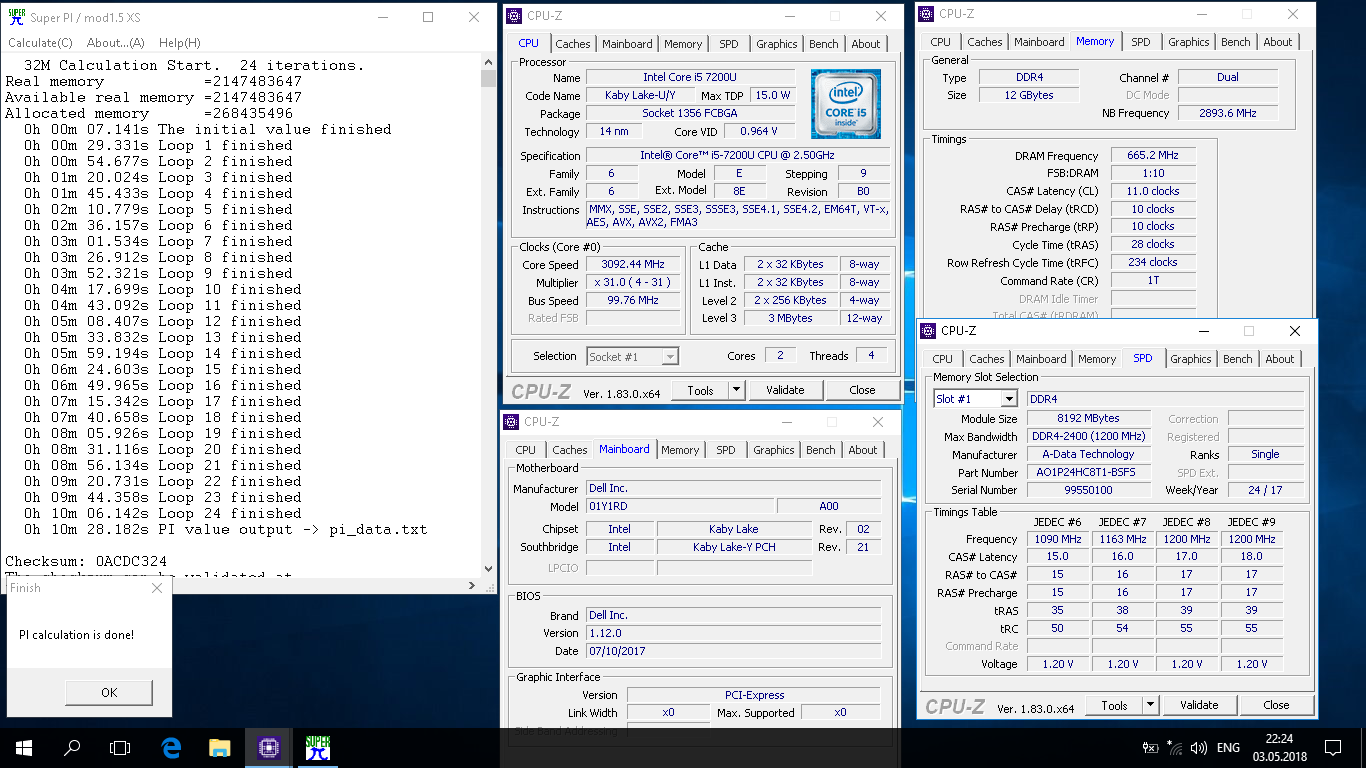This screenshot has width=1366, height=768.
Task: Click Super PI title bar icon
Action: tap(15, 17)
